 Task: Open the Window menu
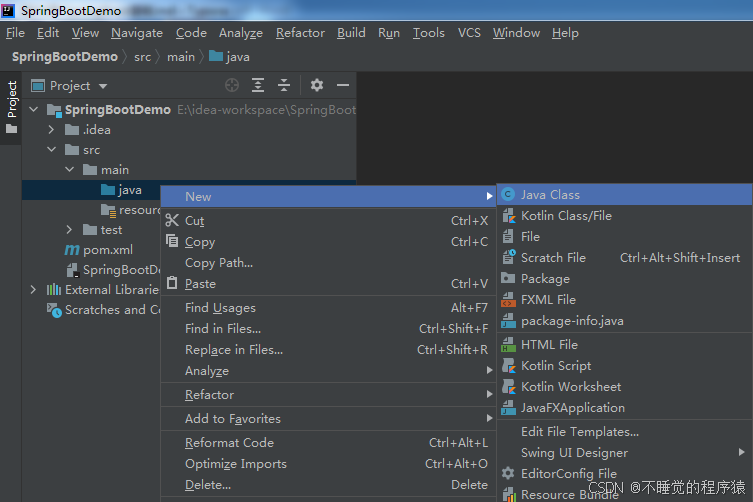coord(516,33)
